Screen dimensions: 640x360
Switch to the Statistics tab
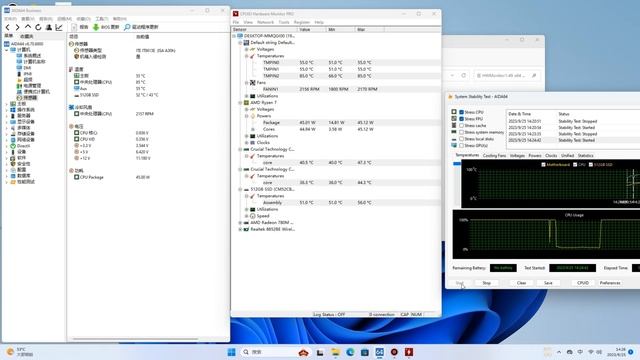[x=585, y=156]
